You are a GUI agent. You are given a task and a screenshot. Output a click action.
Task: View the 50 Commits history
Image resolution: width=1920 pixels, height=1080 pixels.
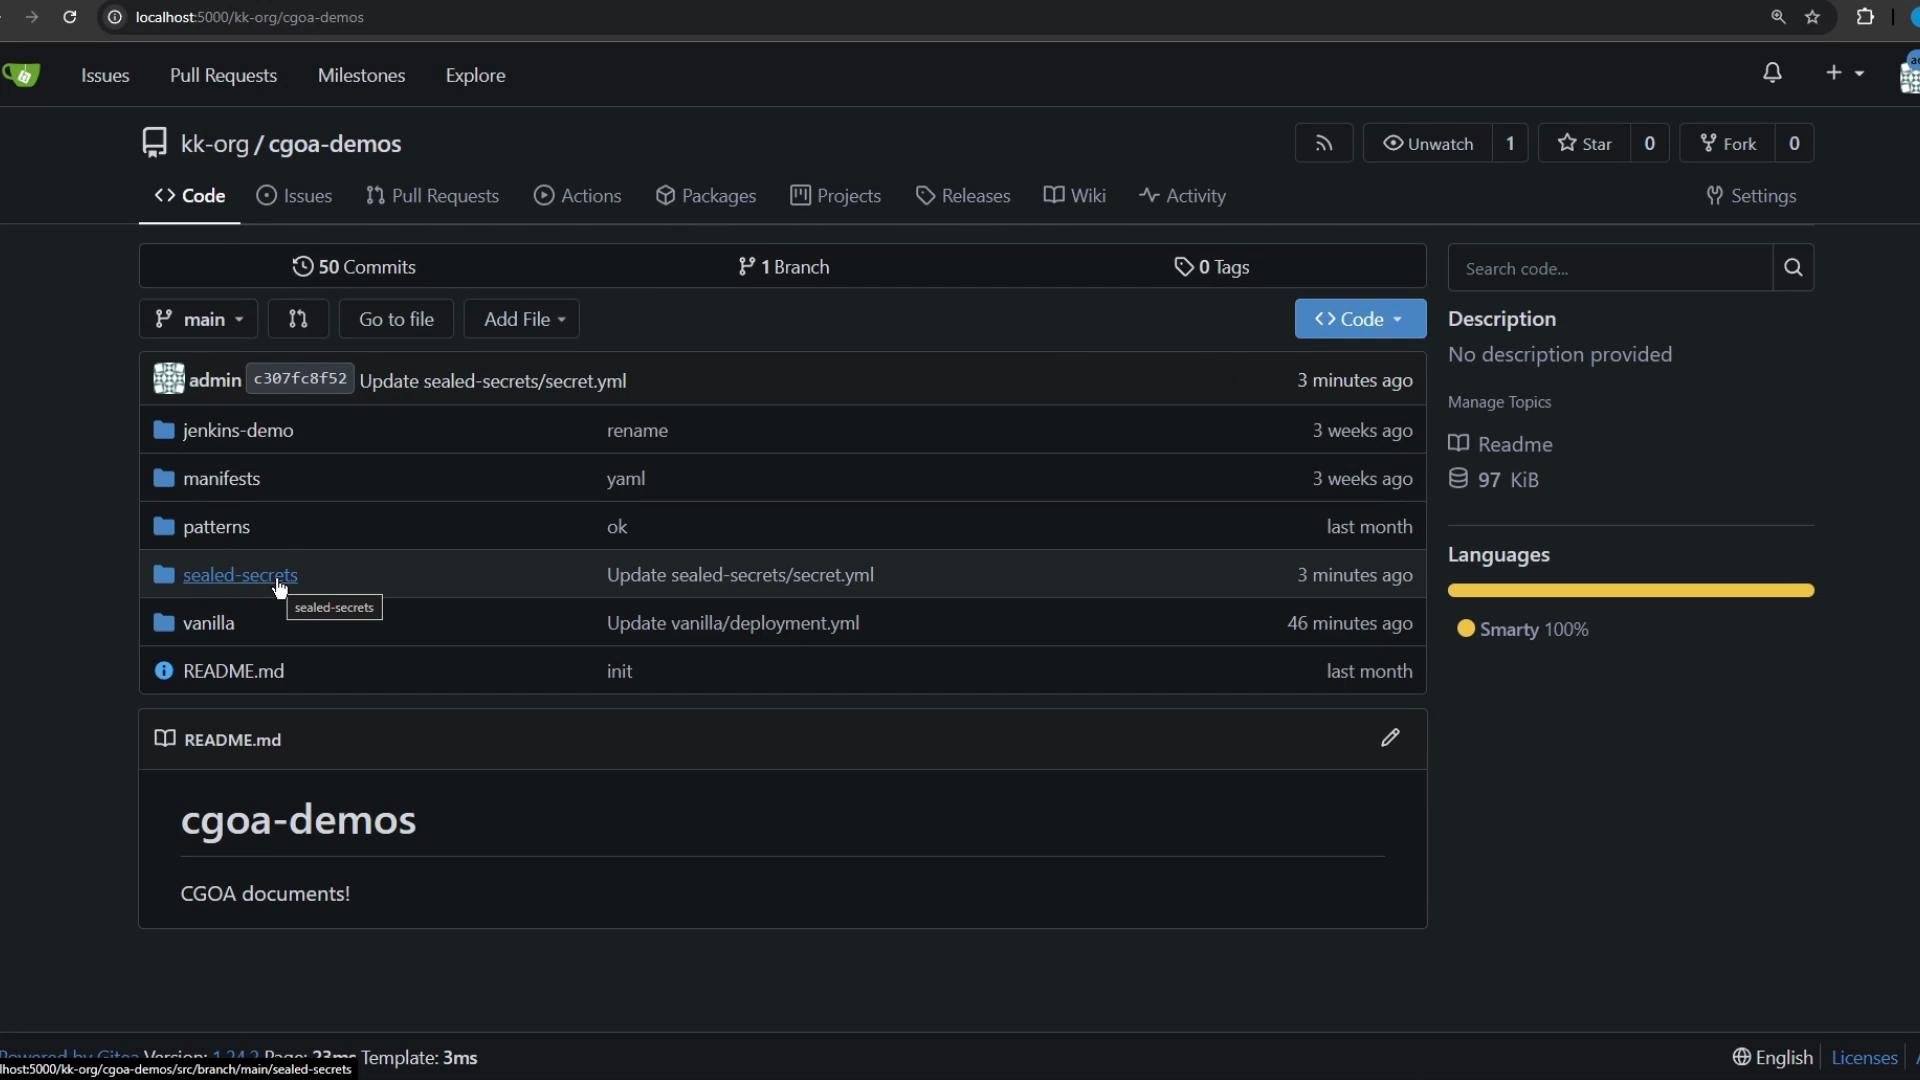click(x=354, y=267)
